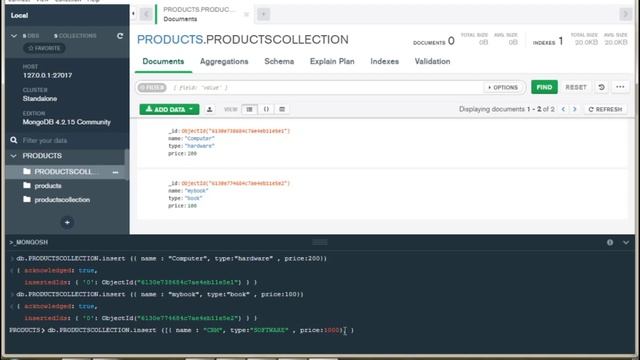640x360 pixels.
Task: Run the query with FIND
Action: pos(544,87)
